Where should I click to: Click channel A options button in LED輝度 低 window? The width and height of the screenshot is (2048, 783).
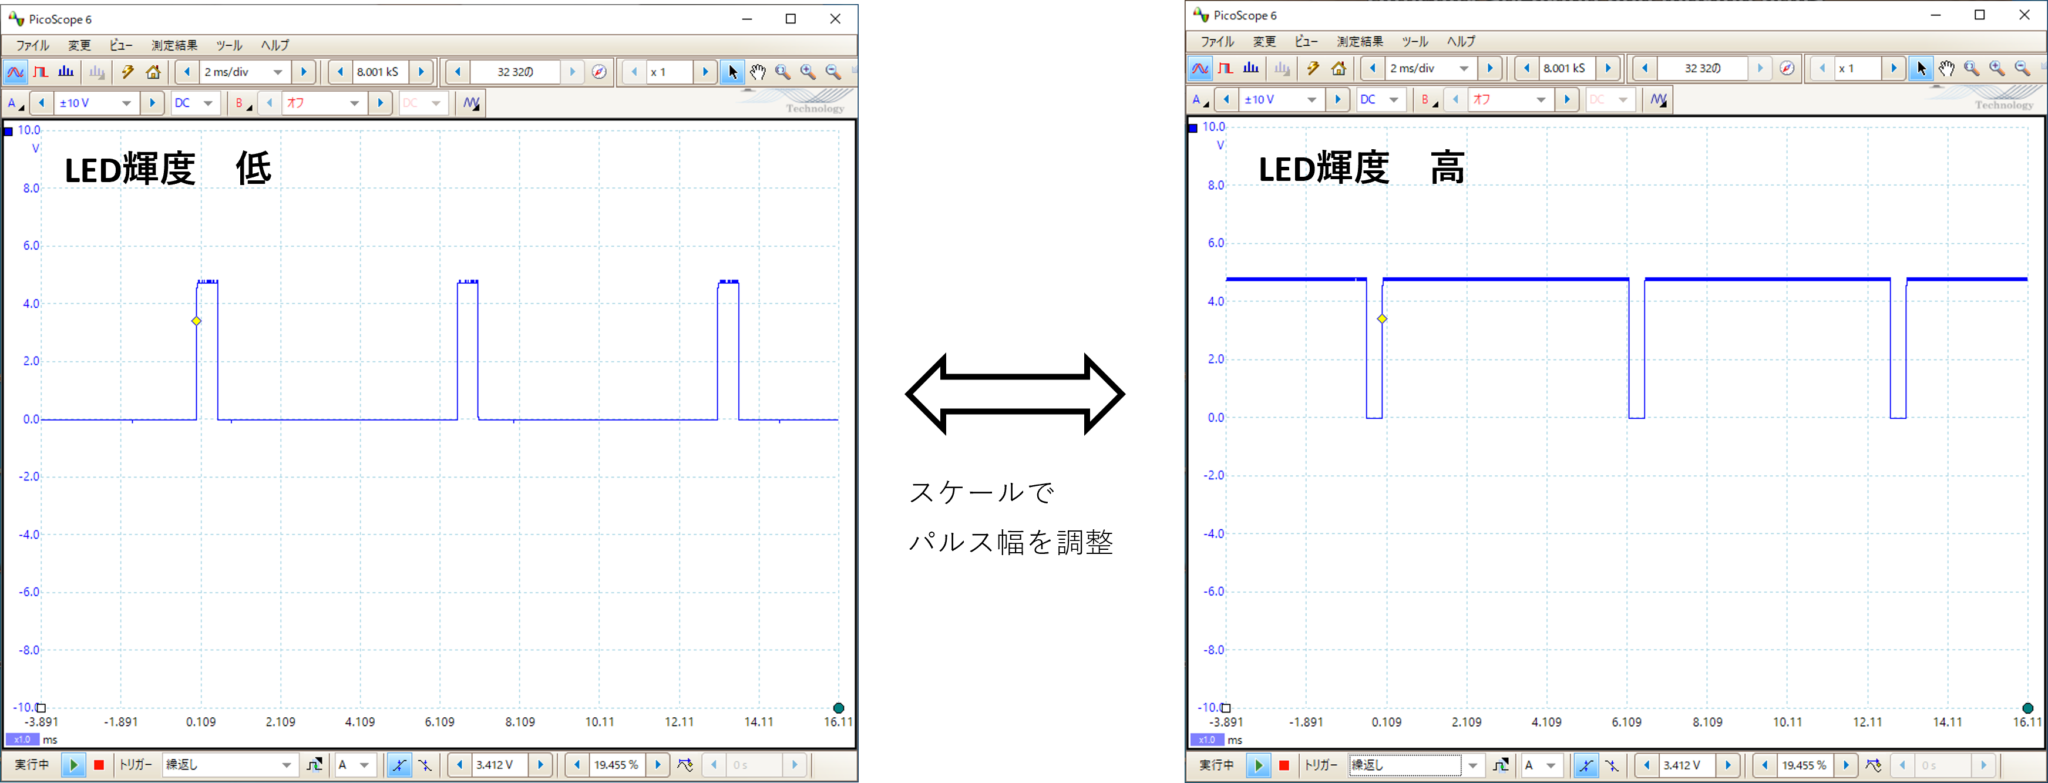15,103
